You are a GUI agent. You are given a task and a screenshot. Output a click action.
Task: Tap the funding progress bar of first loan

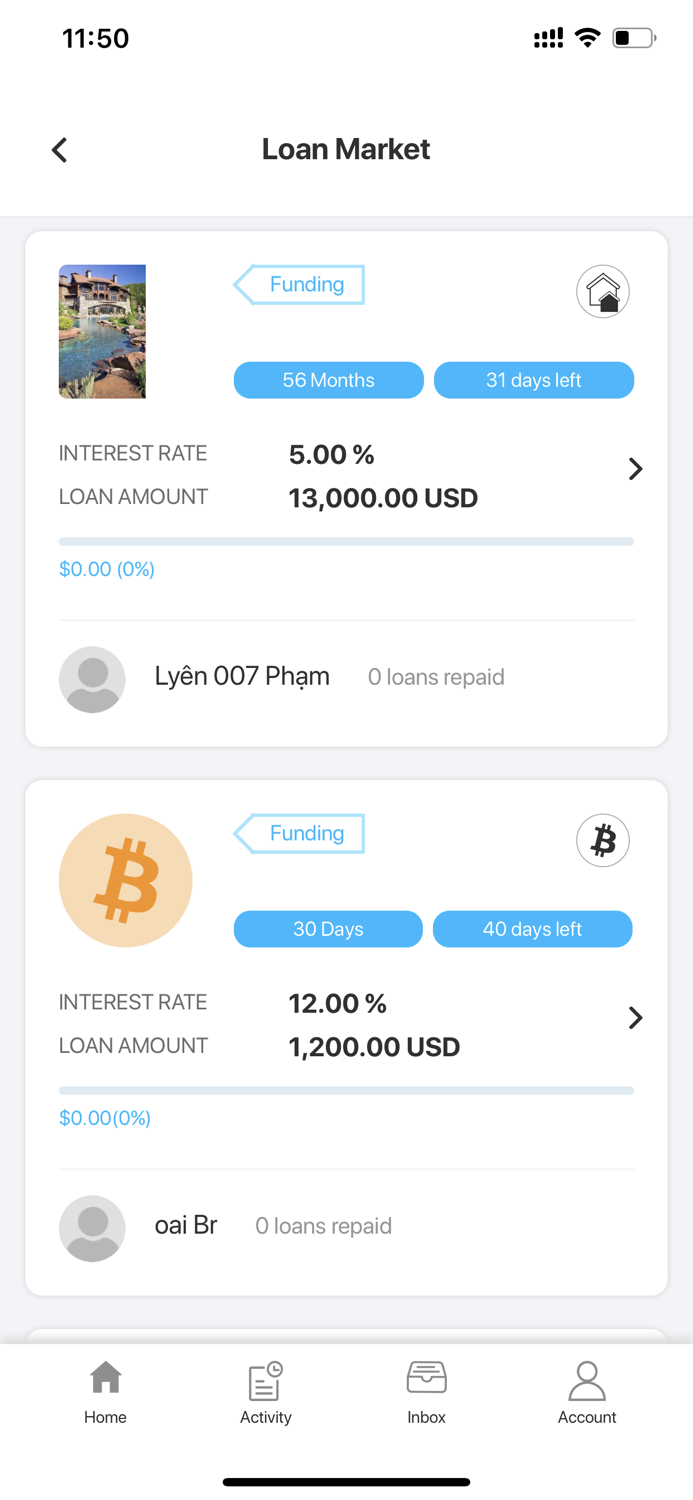point(346,541)
